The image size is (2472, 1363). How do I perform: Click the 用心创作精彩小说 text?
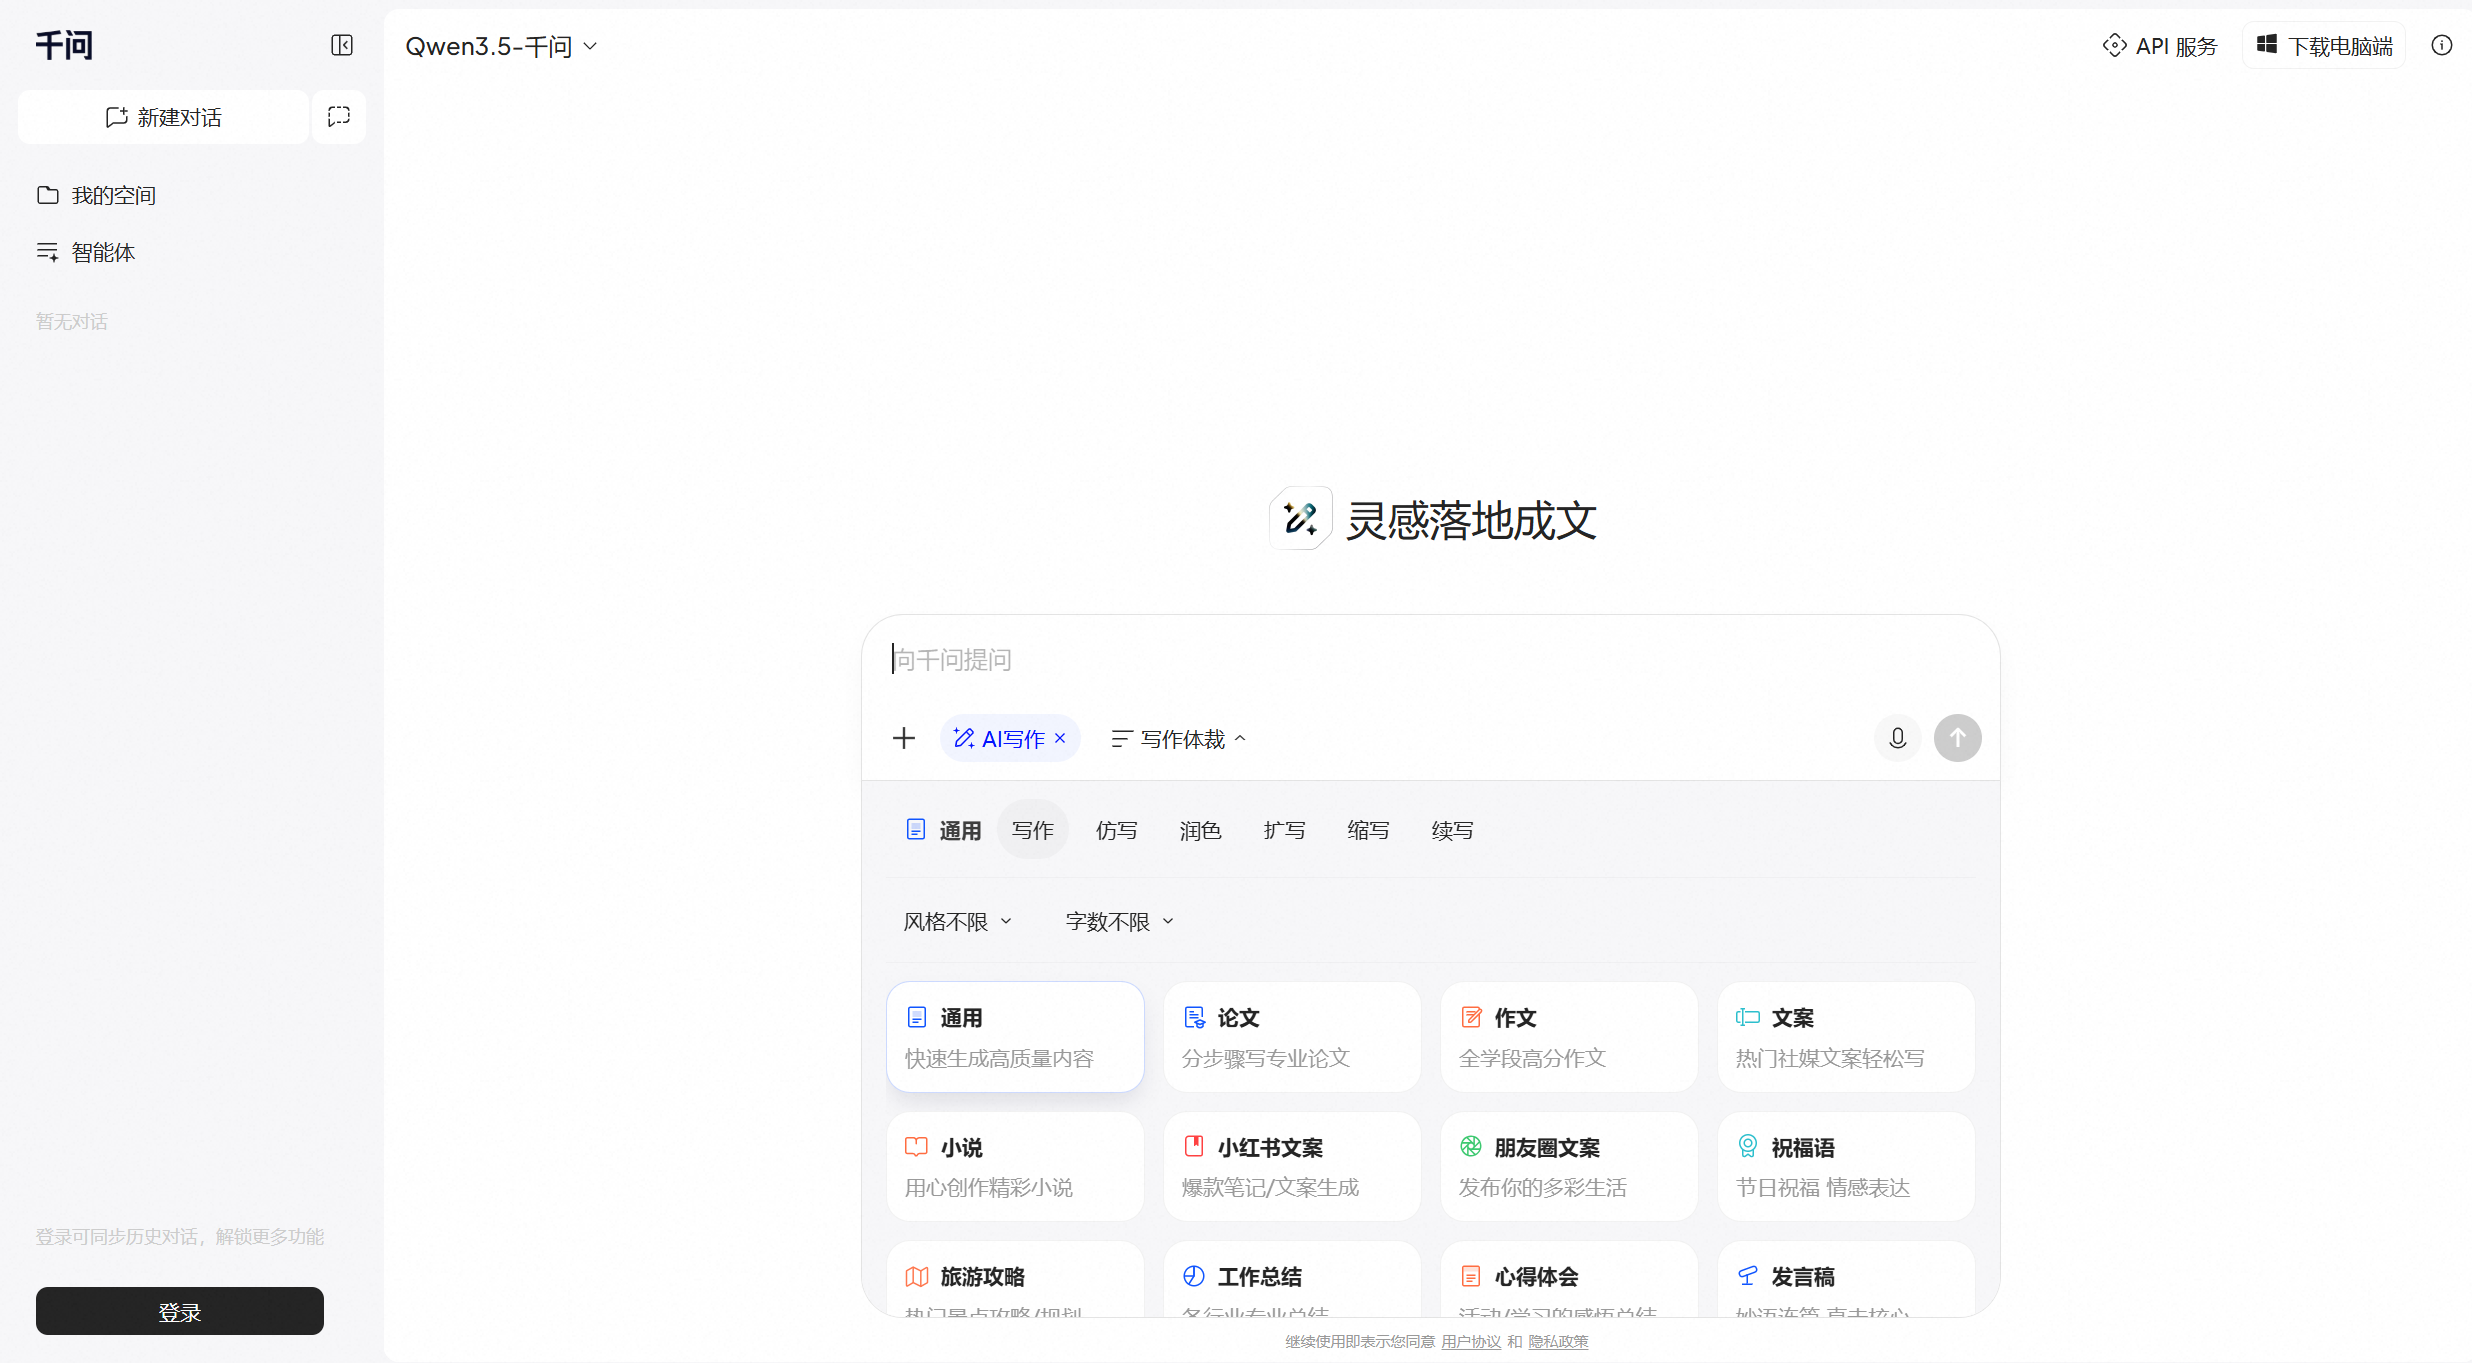(989, 1187)
